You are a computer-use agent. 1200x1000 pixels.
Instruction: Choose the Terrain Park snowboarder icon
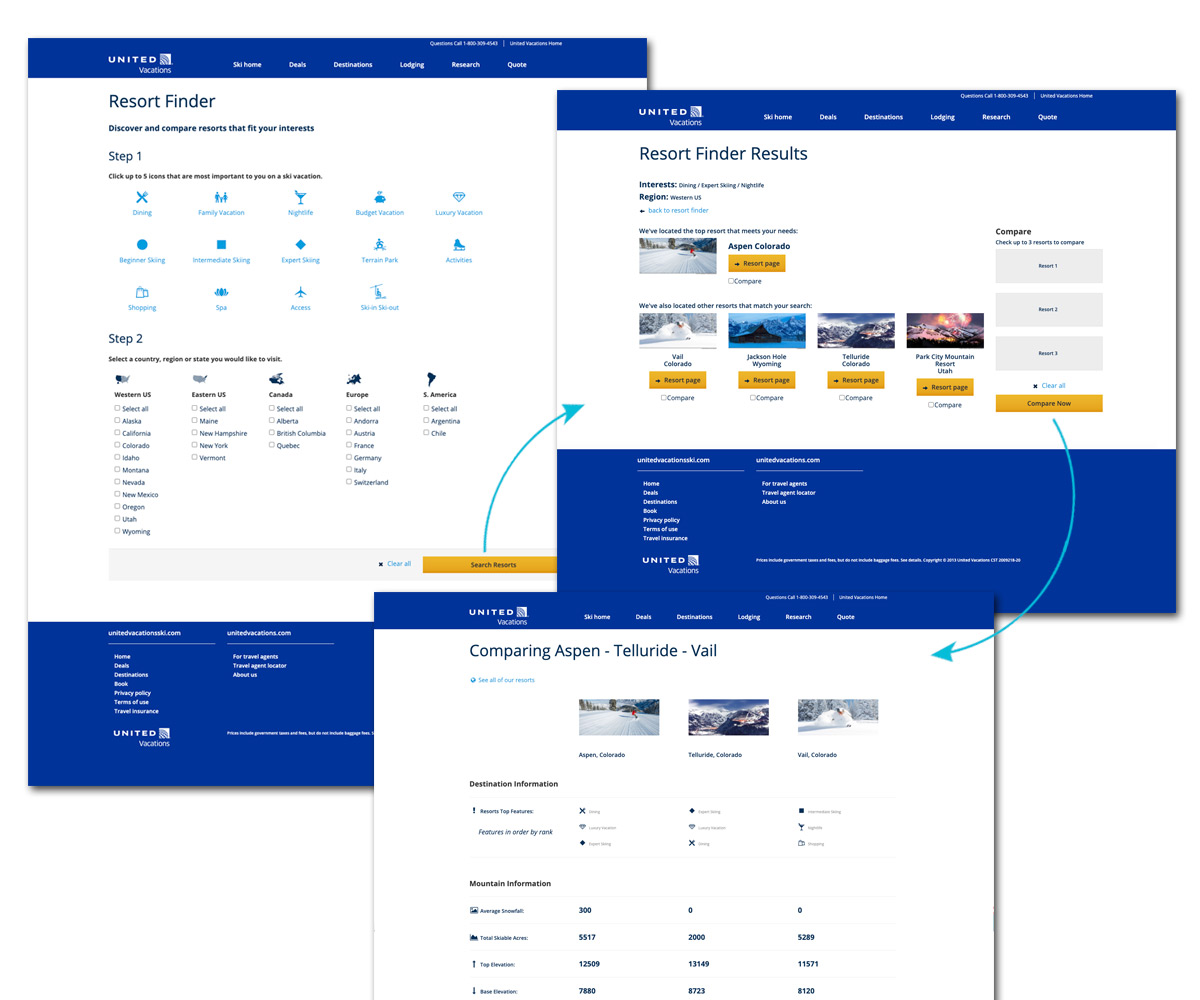click(x=380, y=244)
